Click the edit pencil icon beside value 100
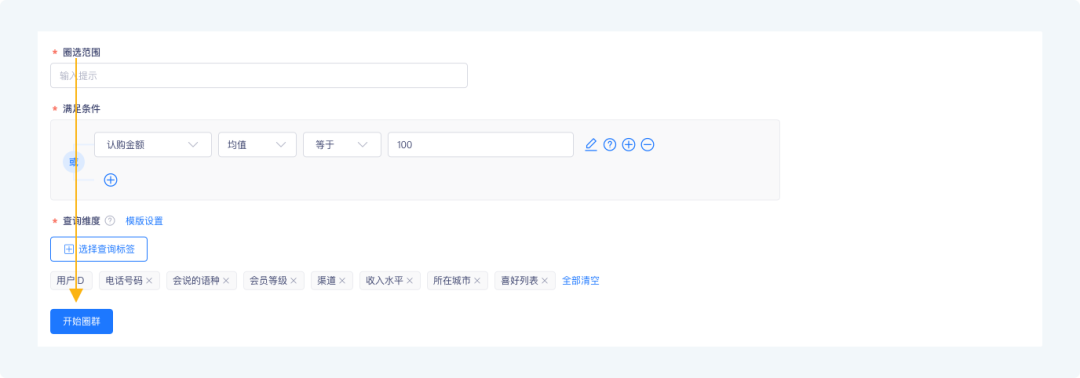This screenshot has height=378, width=1080. point(590,145)
